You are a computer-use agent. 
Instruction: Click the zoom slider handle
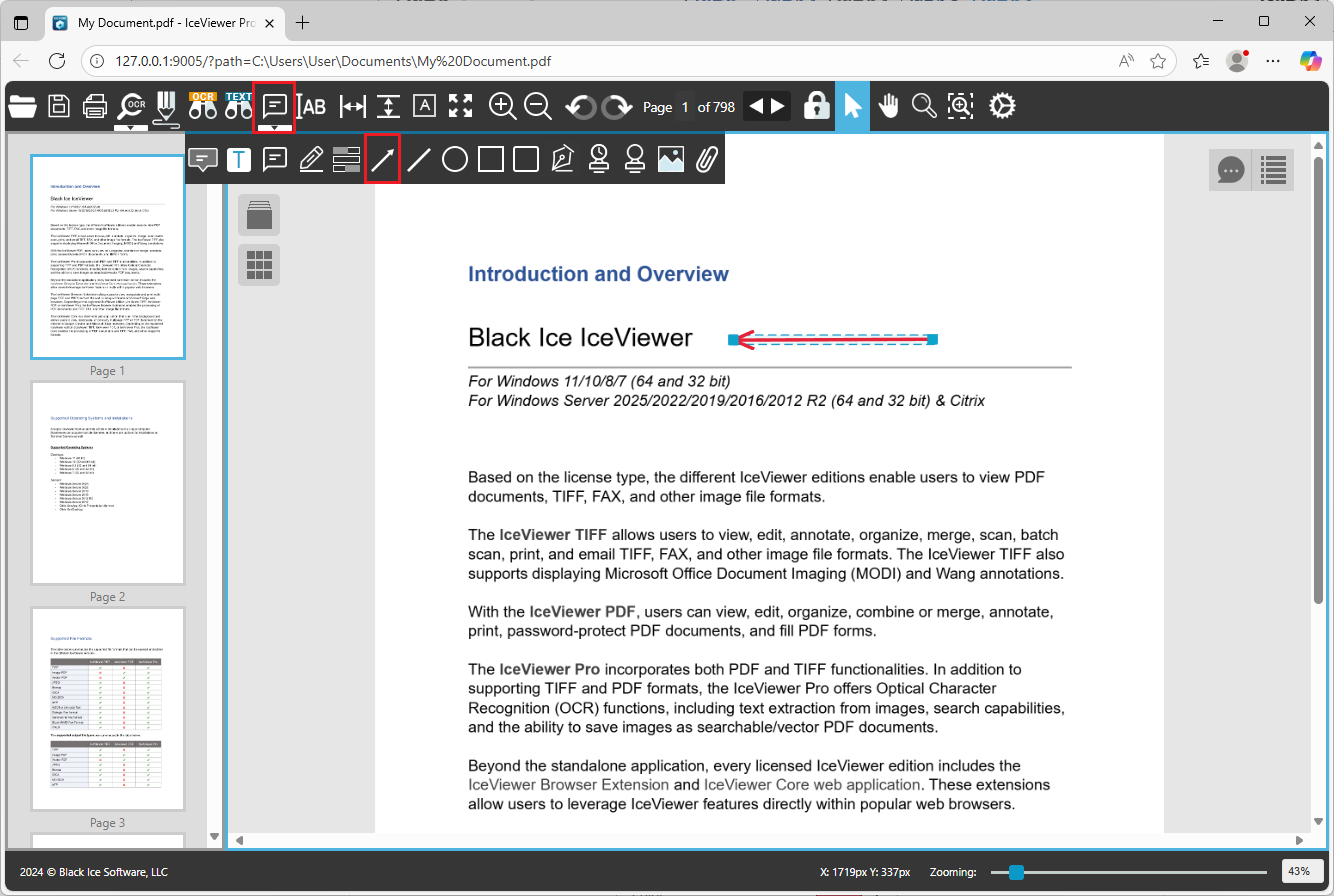tap(1017, 872)
